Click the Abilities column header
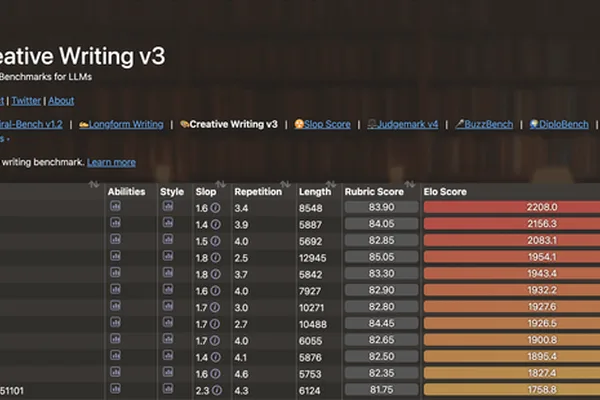Viewport: 600px width, 400px height. coord(126,192)
